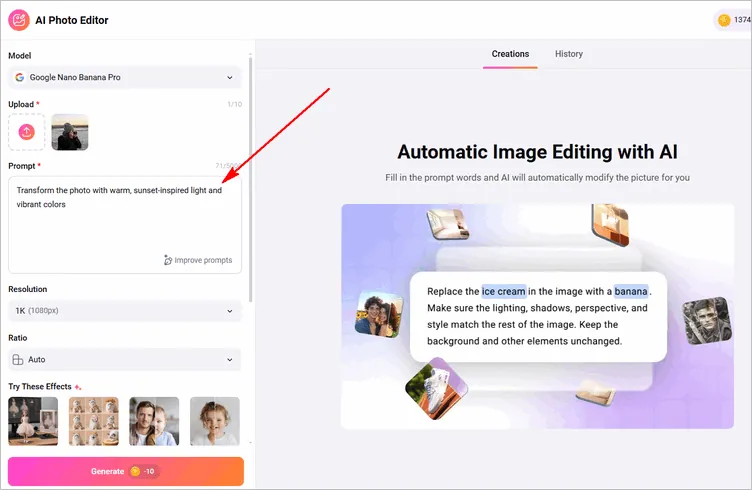Expand the Resolution 1K dropdown
Viewport: 752px width, 490px height.
(125, 311)
